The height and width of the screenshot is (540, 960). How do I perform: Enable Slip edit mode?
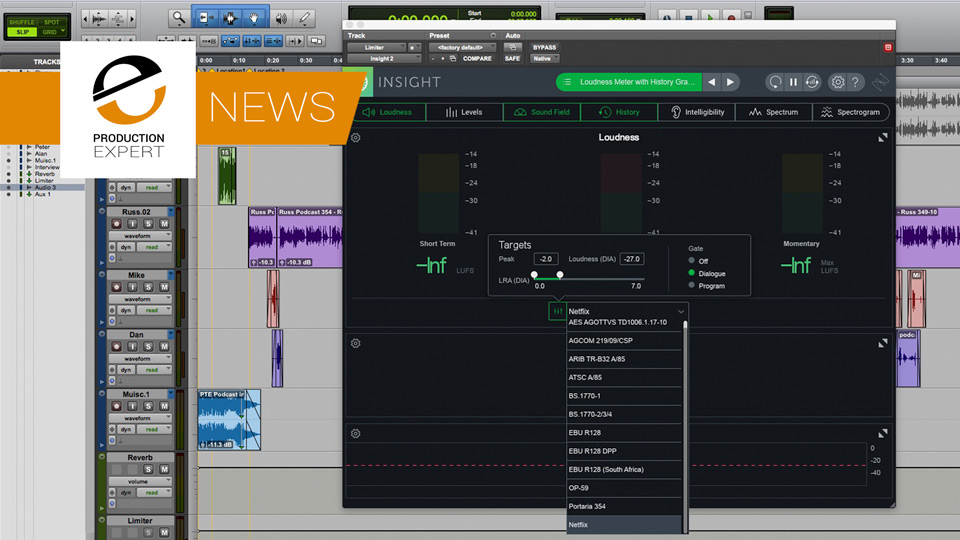(x=23, y=32)
